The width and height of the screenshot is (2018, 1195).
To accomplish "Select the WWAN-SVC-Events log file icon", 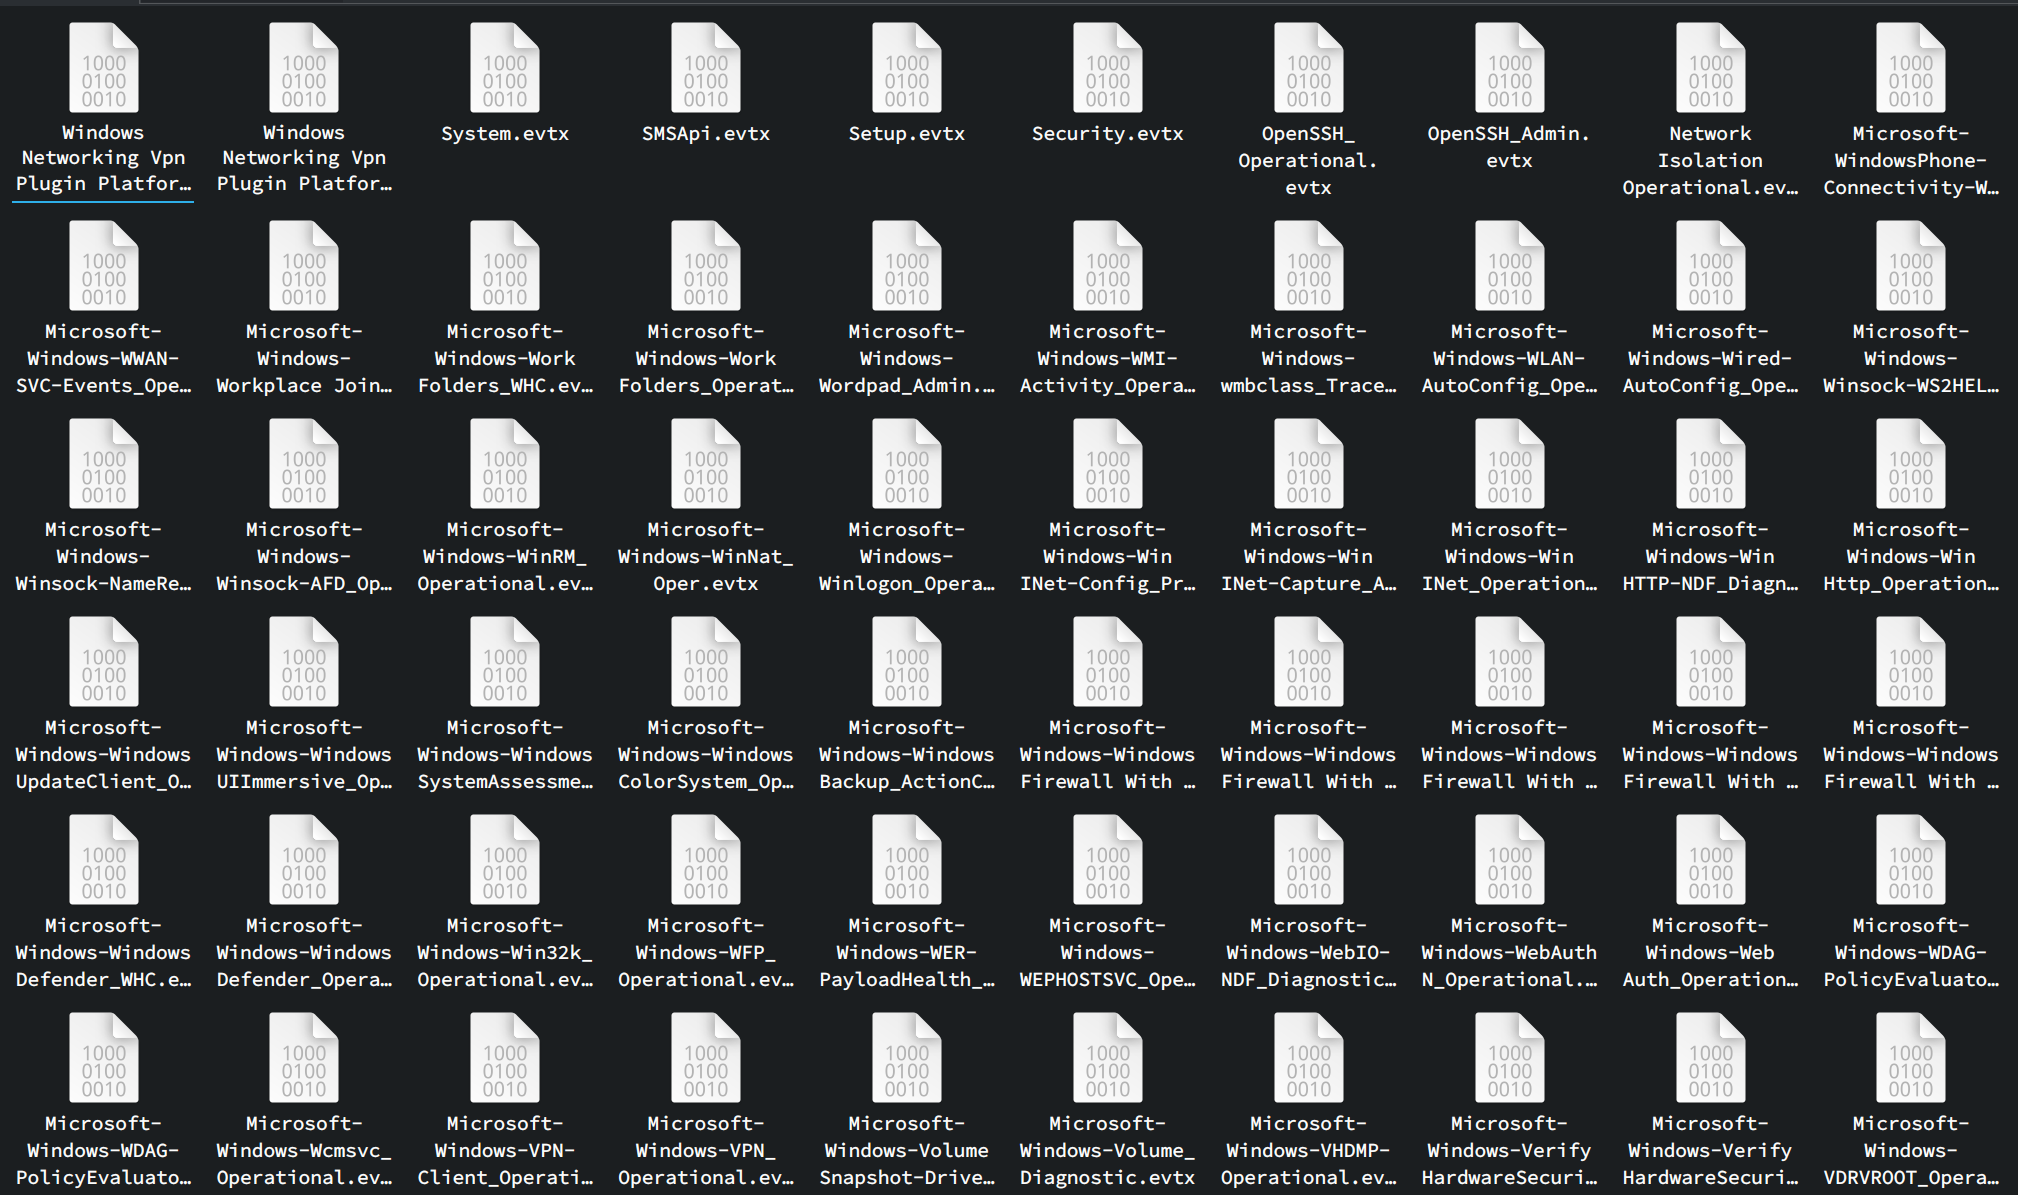I will 104,266.
